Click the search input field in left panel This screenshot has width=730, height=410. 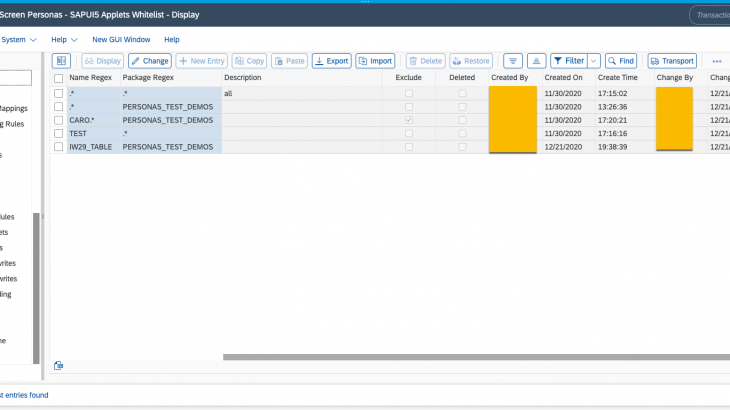click(15, 78)
